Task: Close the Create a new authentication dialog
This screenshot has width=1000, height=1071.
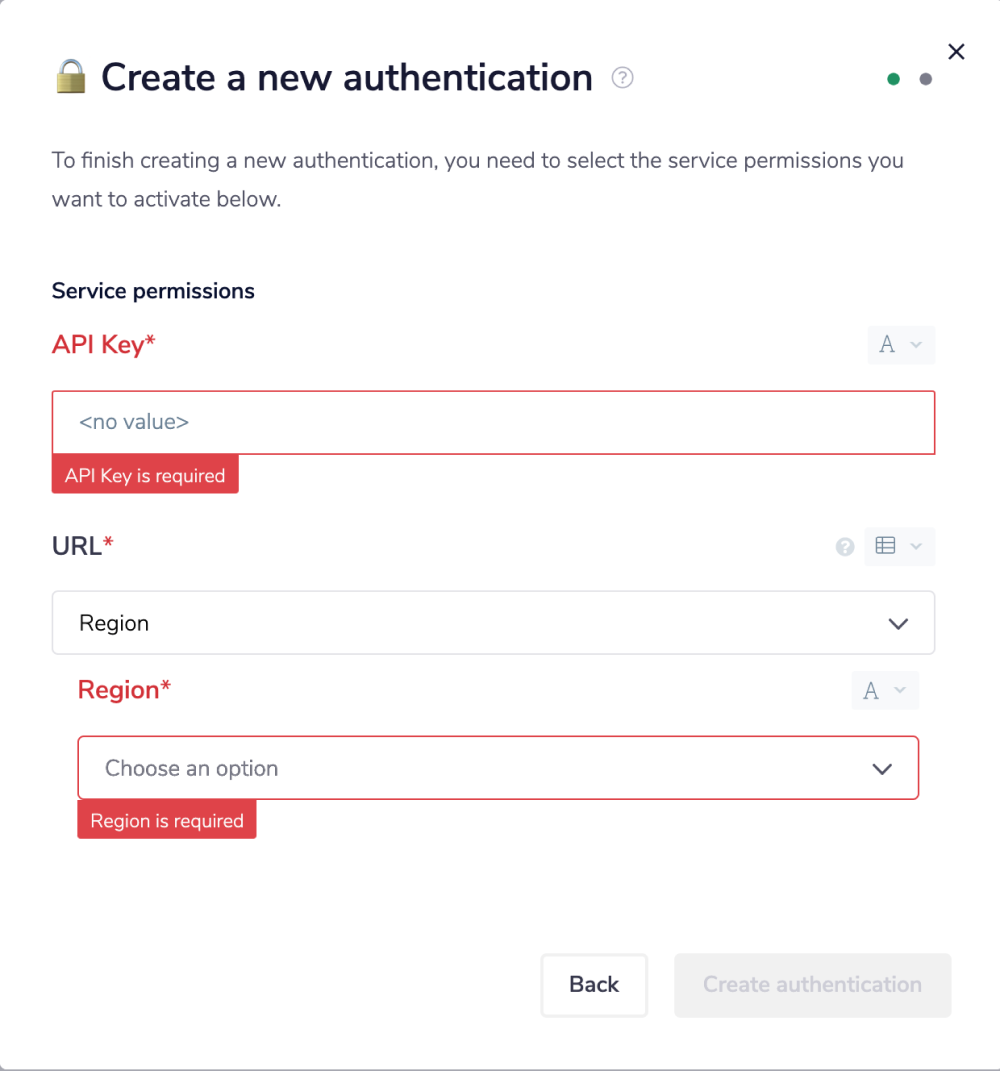Action: click(956, 52)
